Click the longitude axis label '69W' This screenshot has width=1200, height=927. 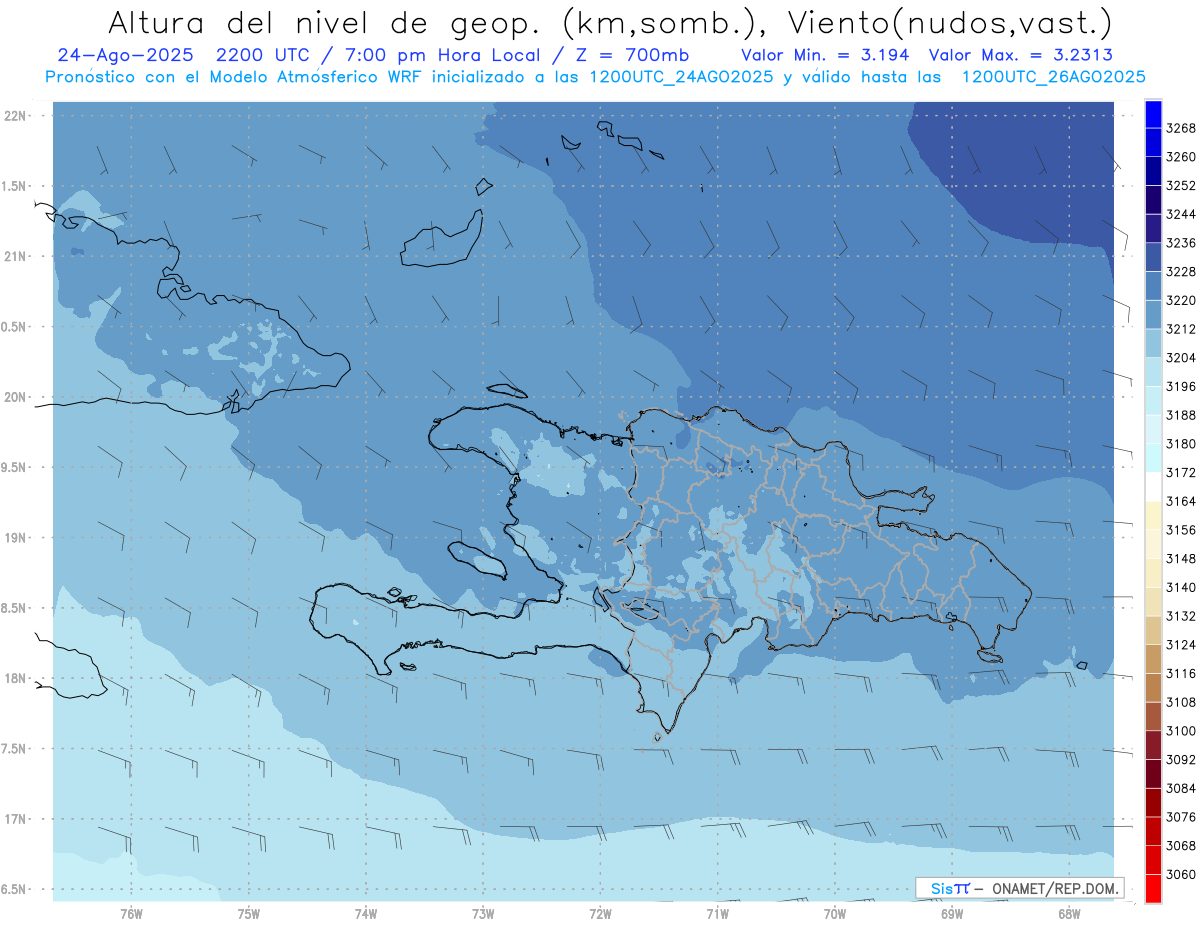coord(952,914)
